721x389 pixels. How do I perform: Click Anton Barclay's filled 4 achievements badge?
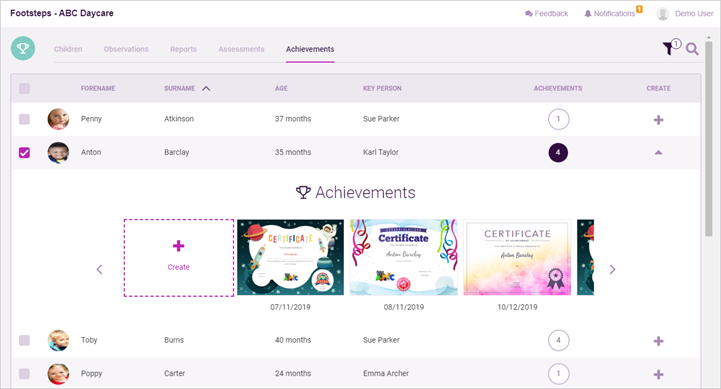click(x=558, y=153)
